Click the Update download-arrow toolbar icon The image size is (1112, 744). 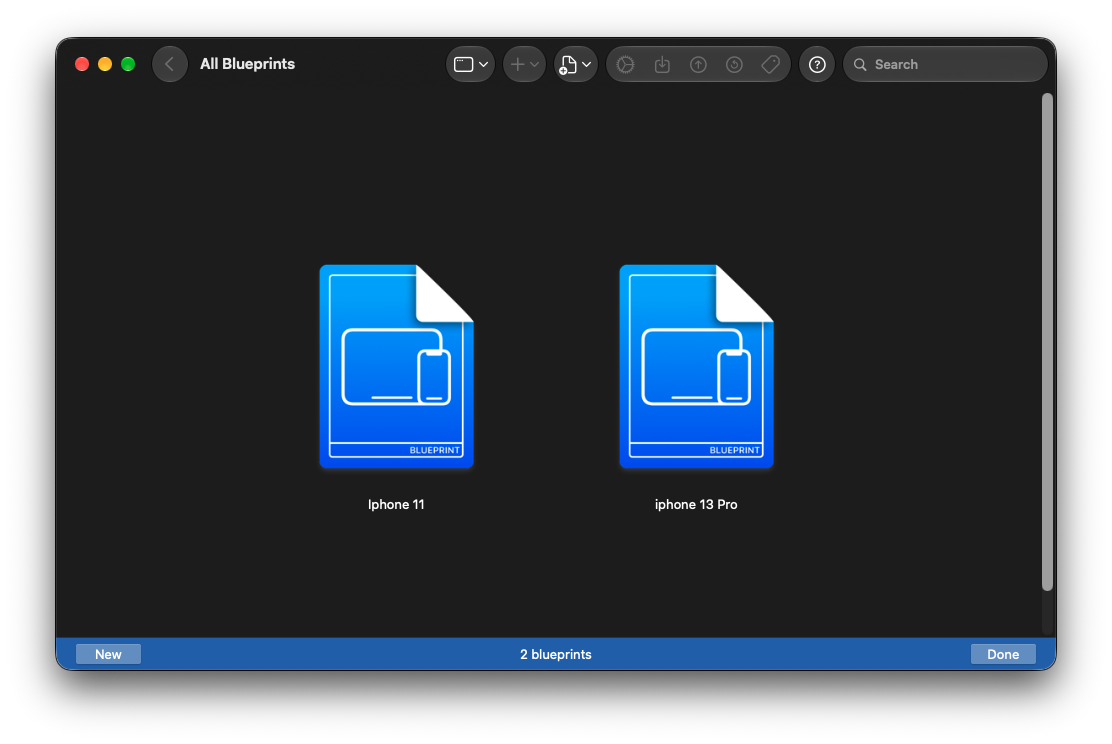[662, 65]
